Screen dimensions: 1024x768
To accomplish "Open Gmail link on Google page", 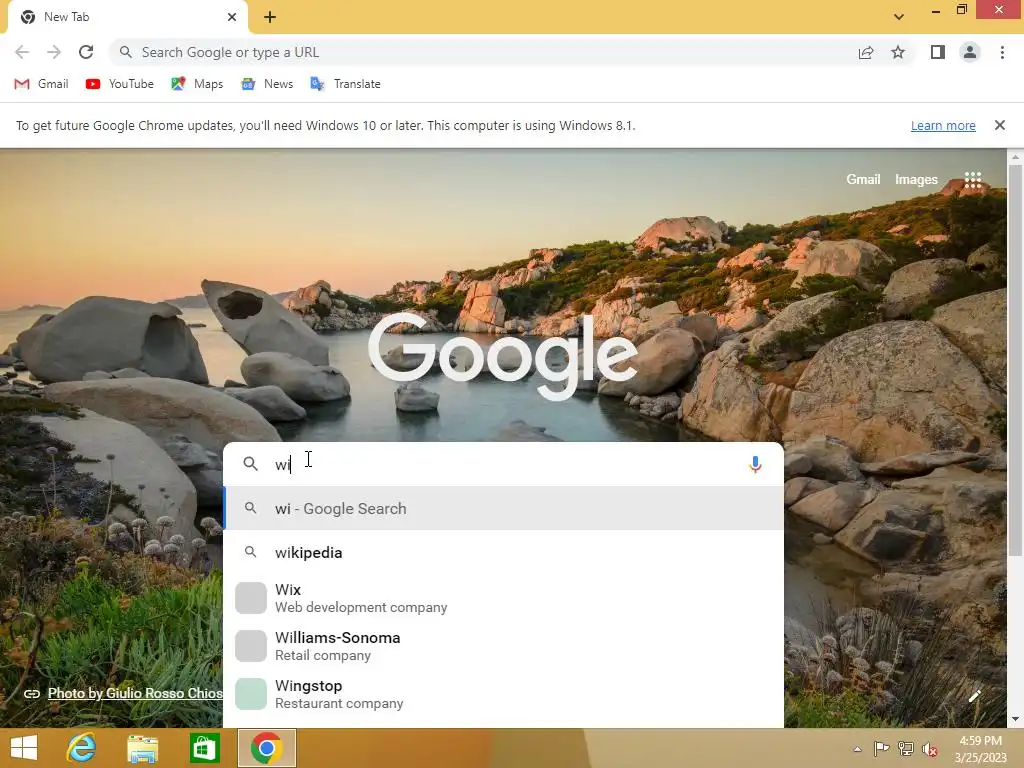I will coord(863,179).
